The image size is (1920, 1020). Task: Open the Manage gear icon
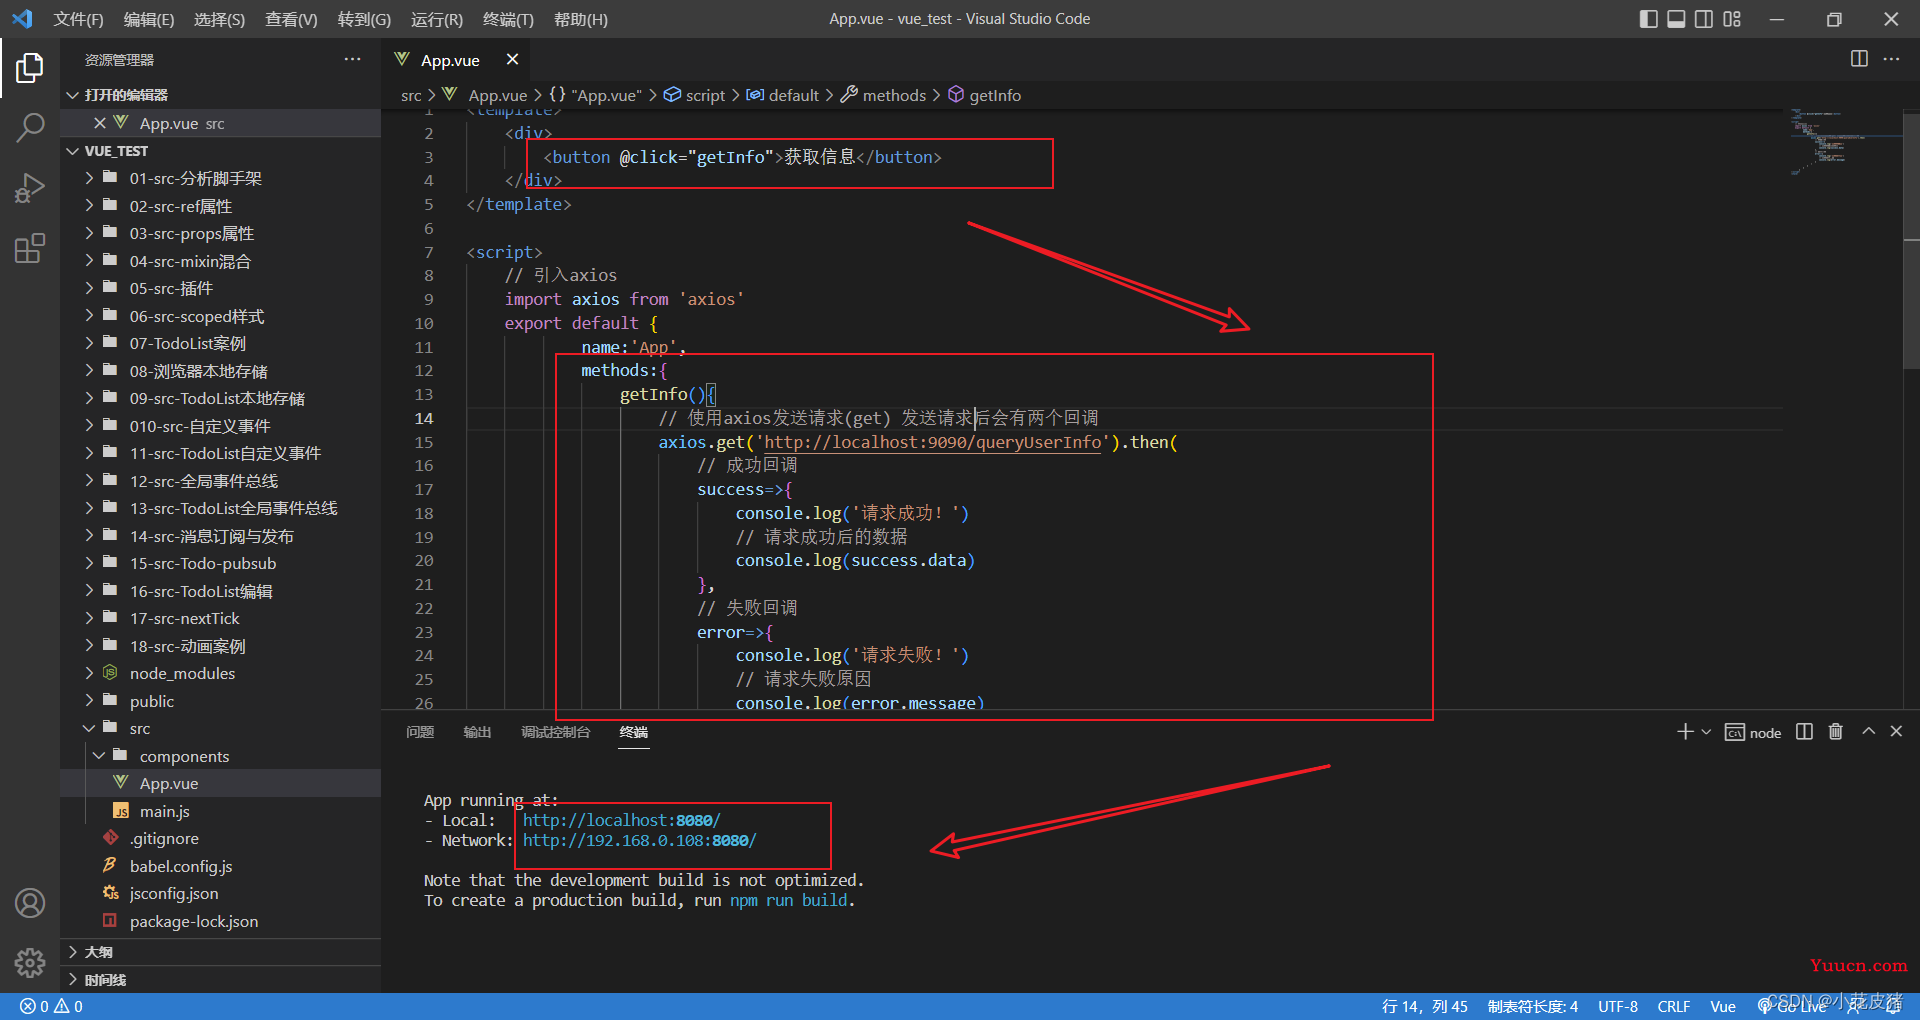[x=30, y=962]
